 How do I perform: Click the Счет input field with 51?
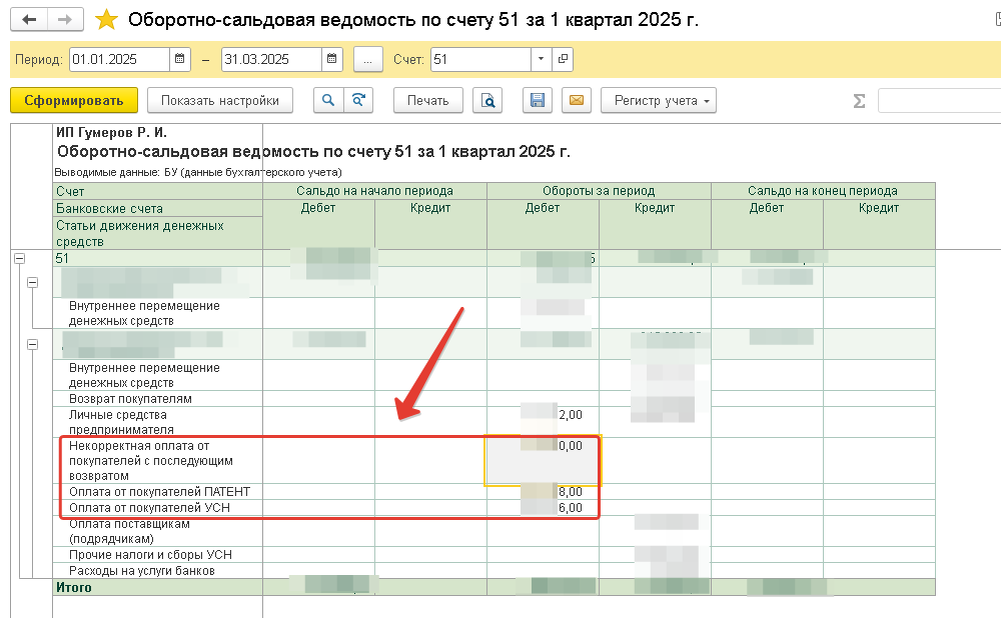481,59
